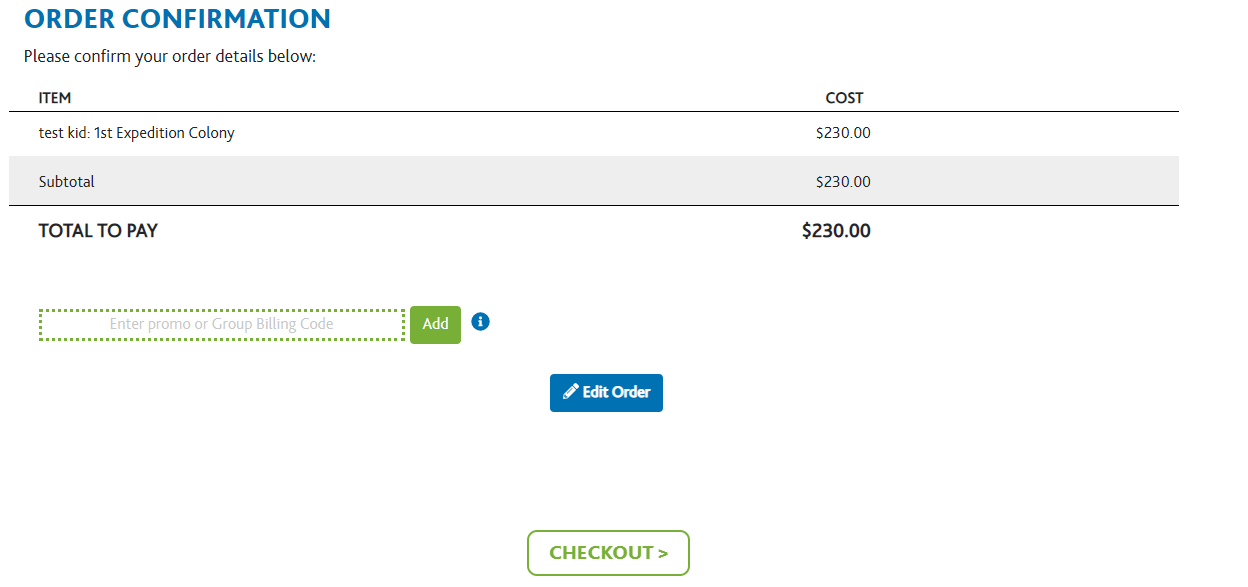The height and width of the screenshot is (587, 1248).
Task: Click the 'Edit Order' text label
Action: point(617,392)
